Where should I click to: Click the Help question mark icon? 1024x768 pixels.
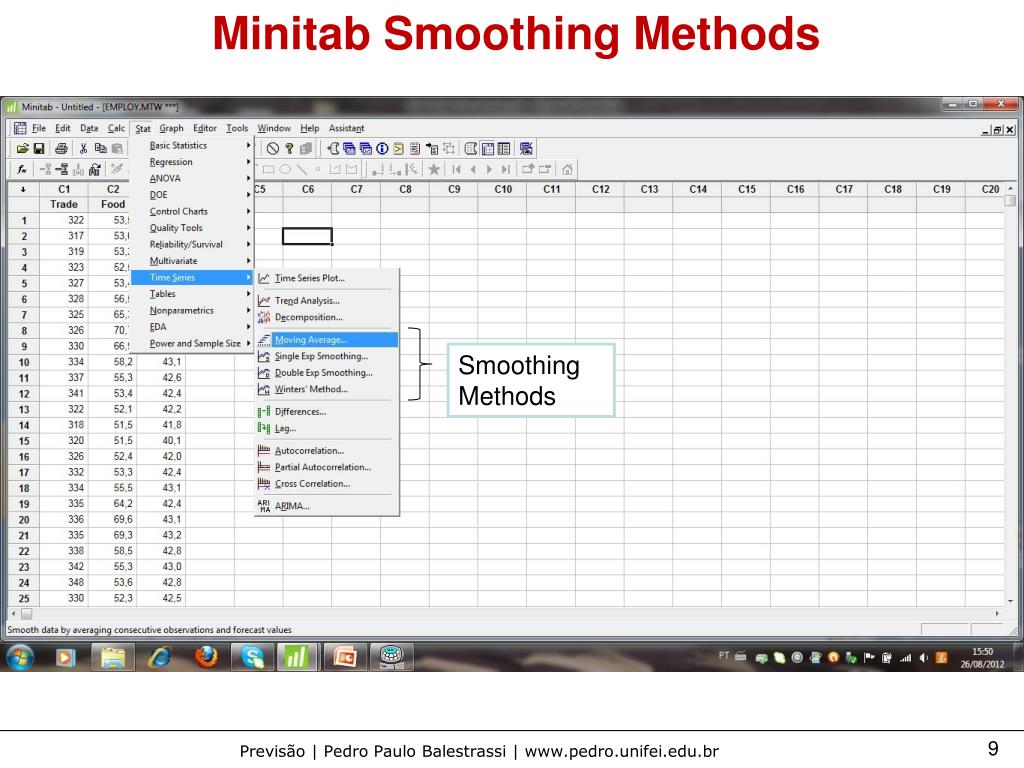point(289,149)
